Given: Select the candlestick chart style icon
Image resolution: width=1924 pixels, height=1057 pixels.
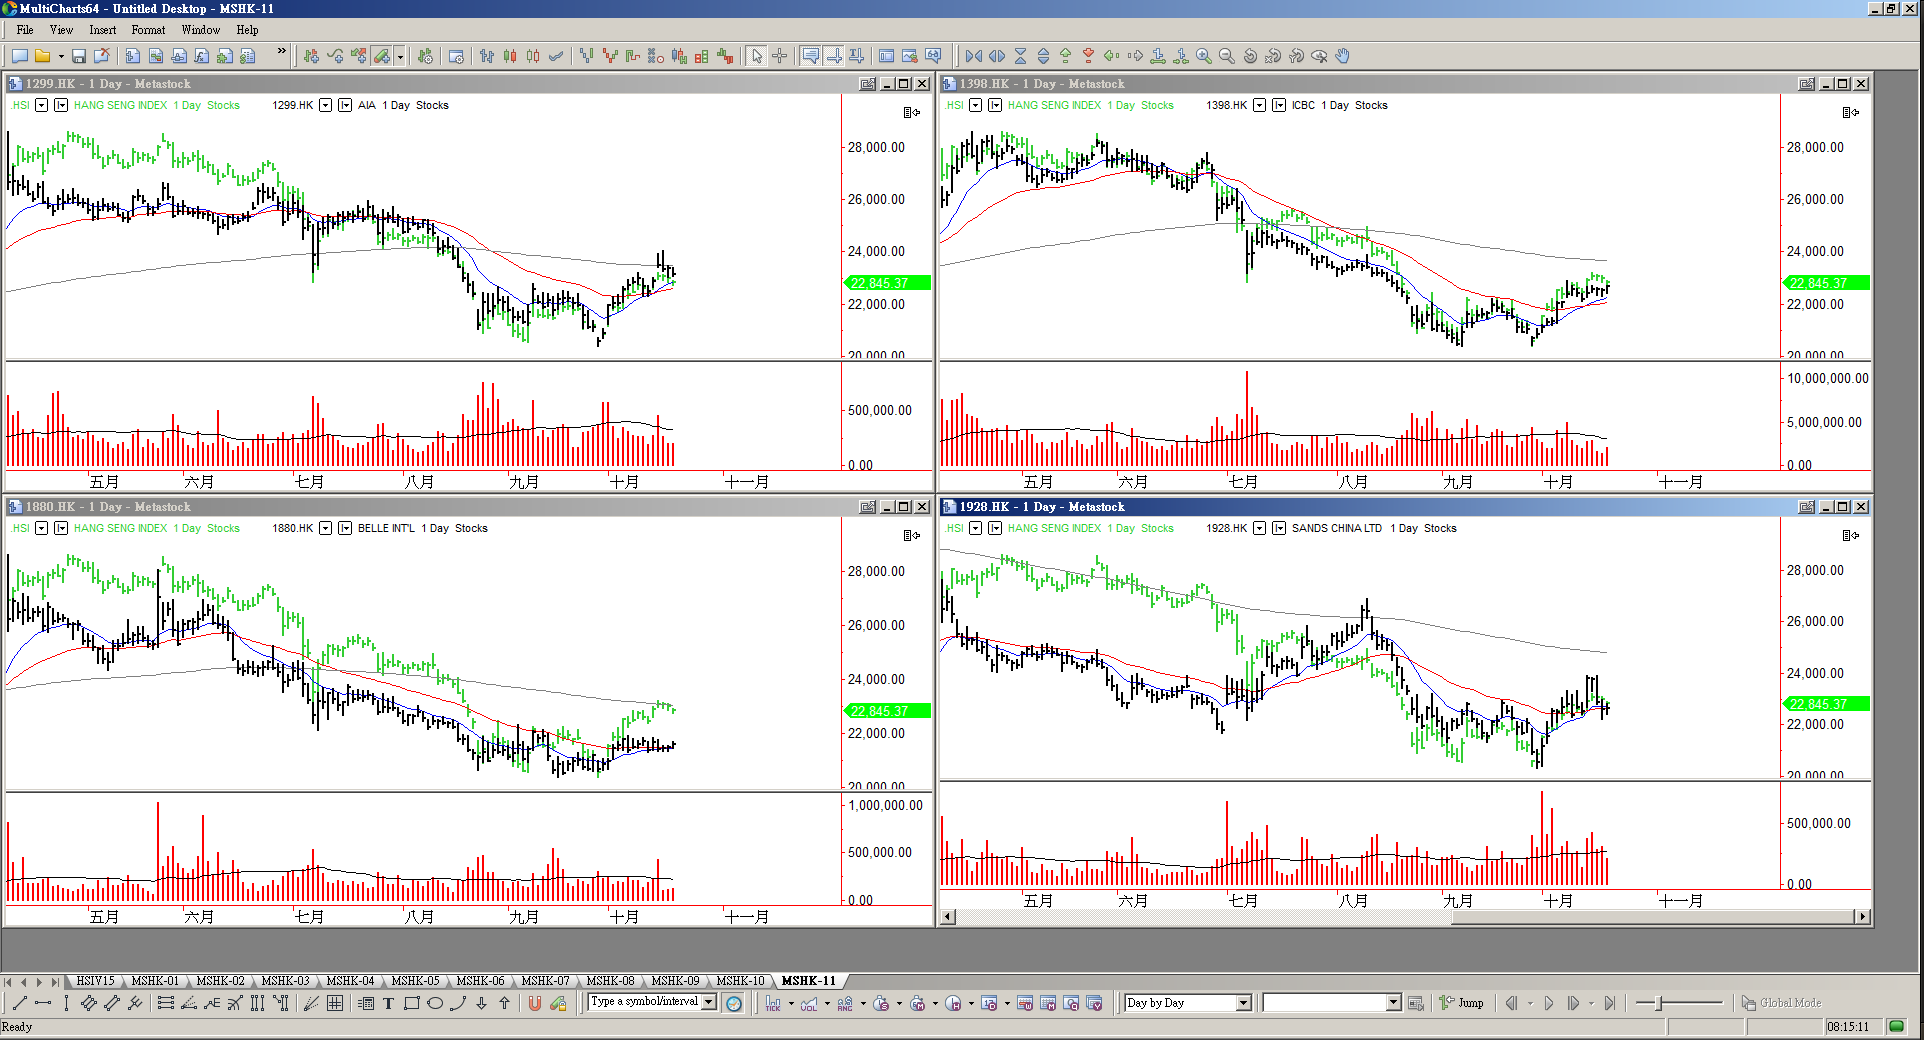Looking at the screenshot, I should point(510,56).
